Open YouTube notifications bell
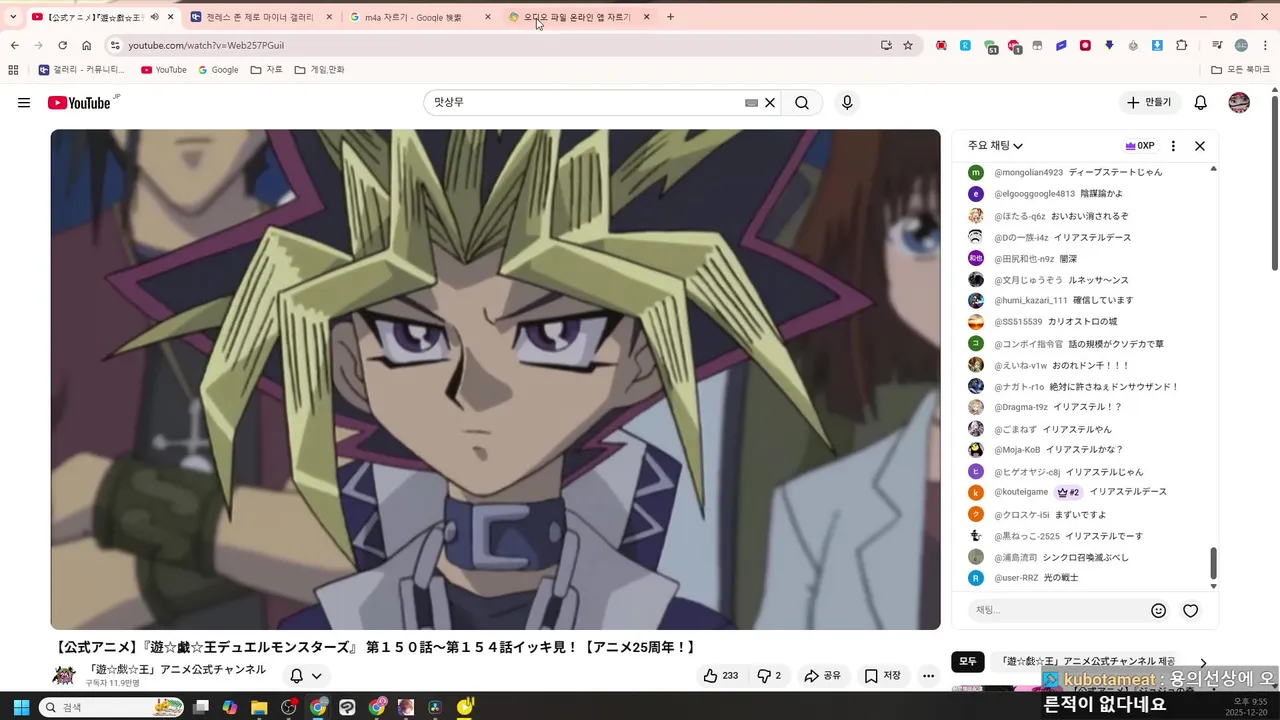The height and width of the screenshot is (720, 1280). (1201, 103)
